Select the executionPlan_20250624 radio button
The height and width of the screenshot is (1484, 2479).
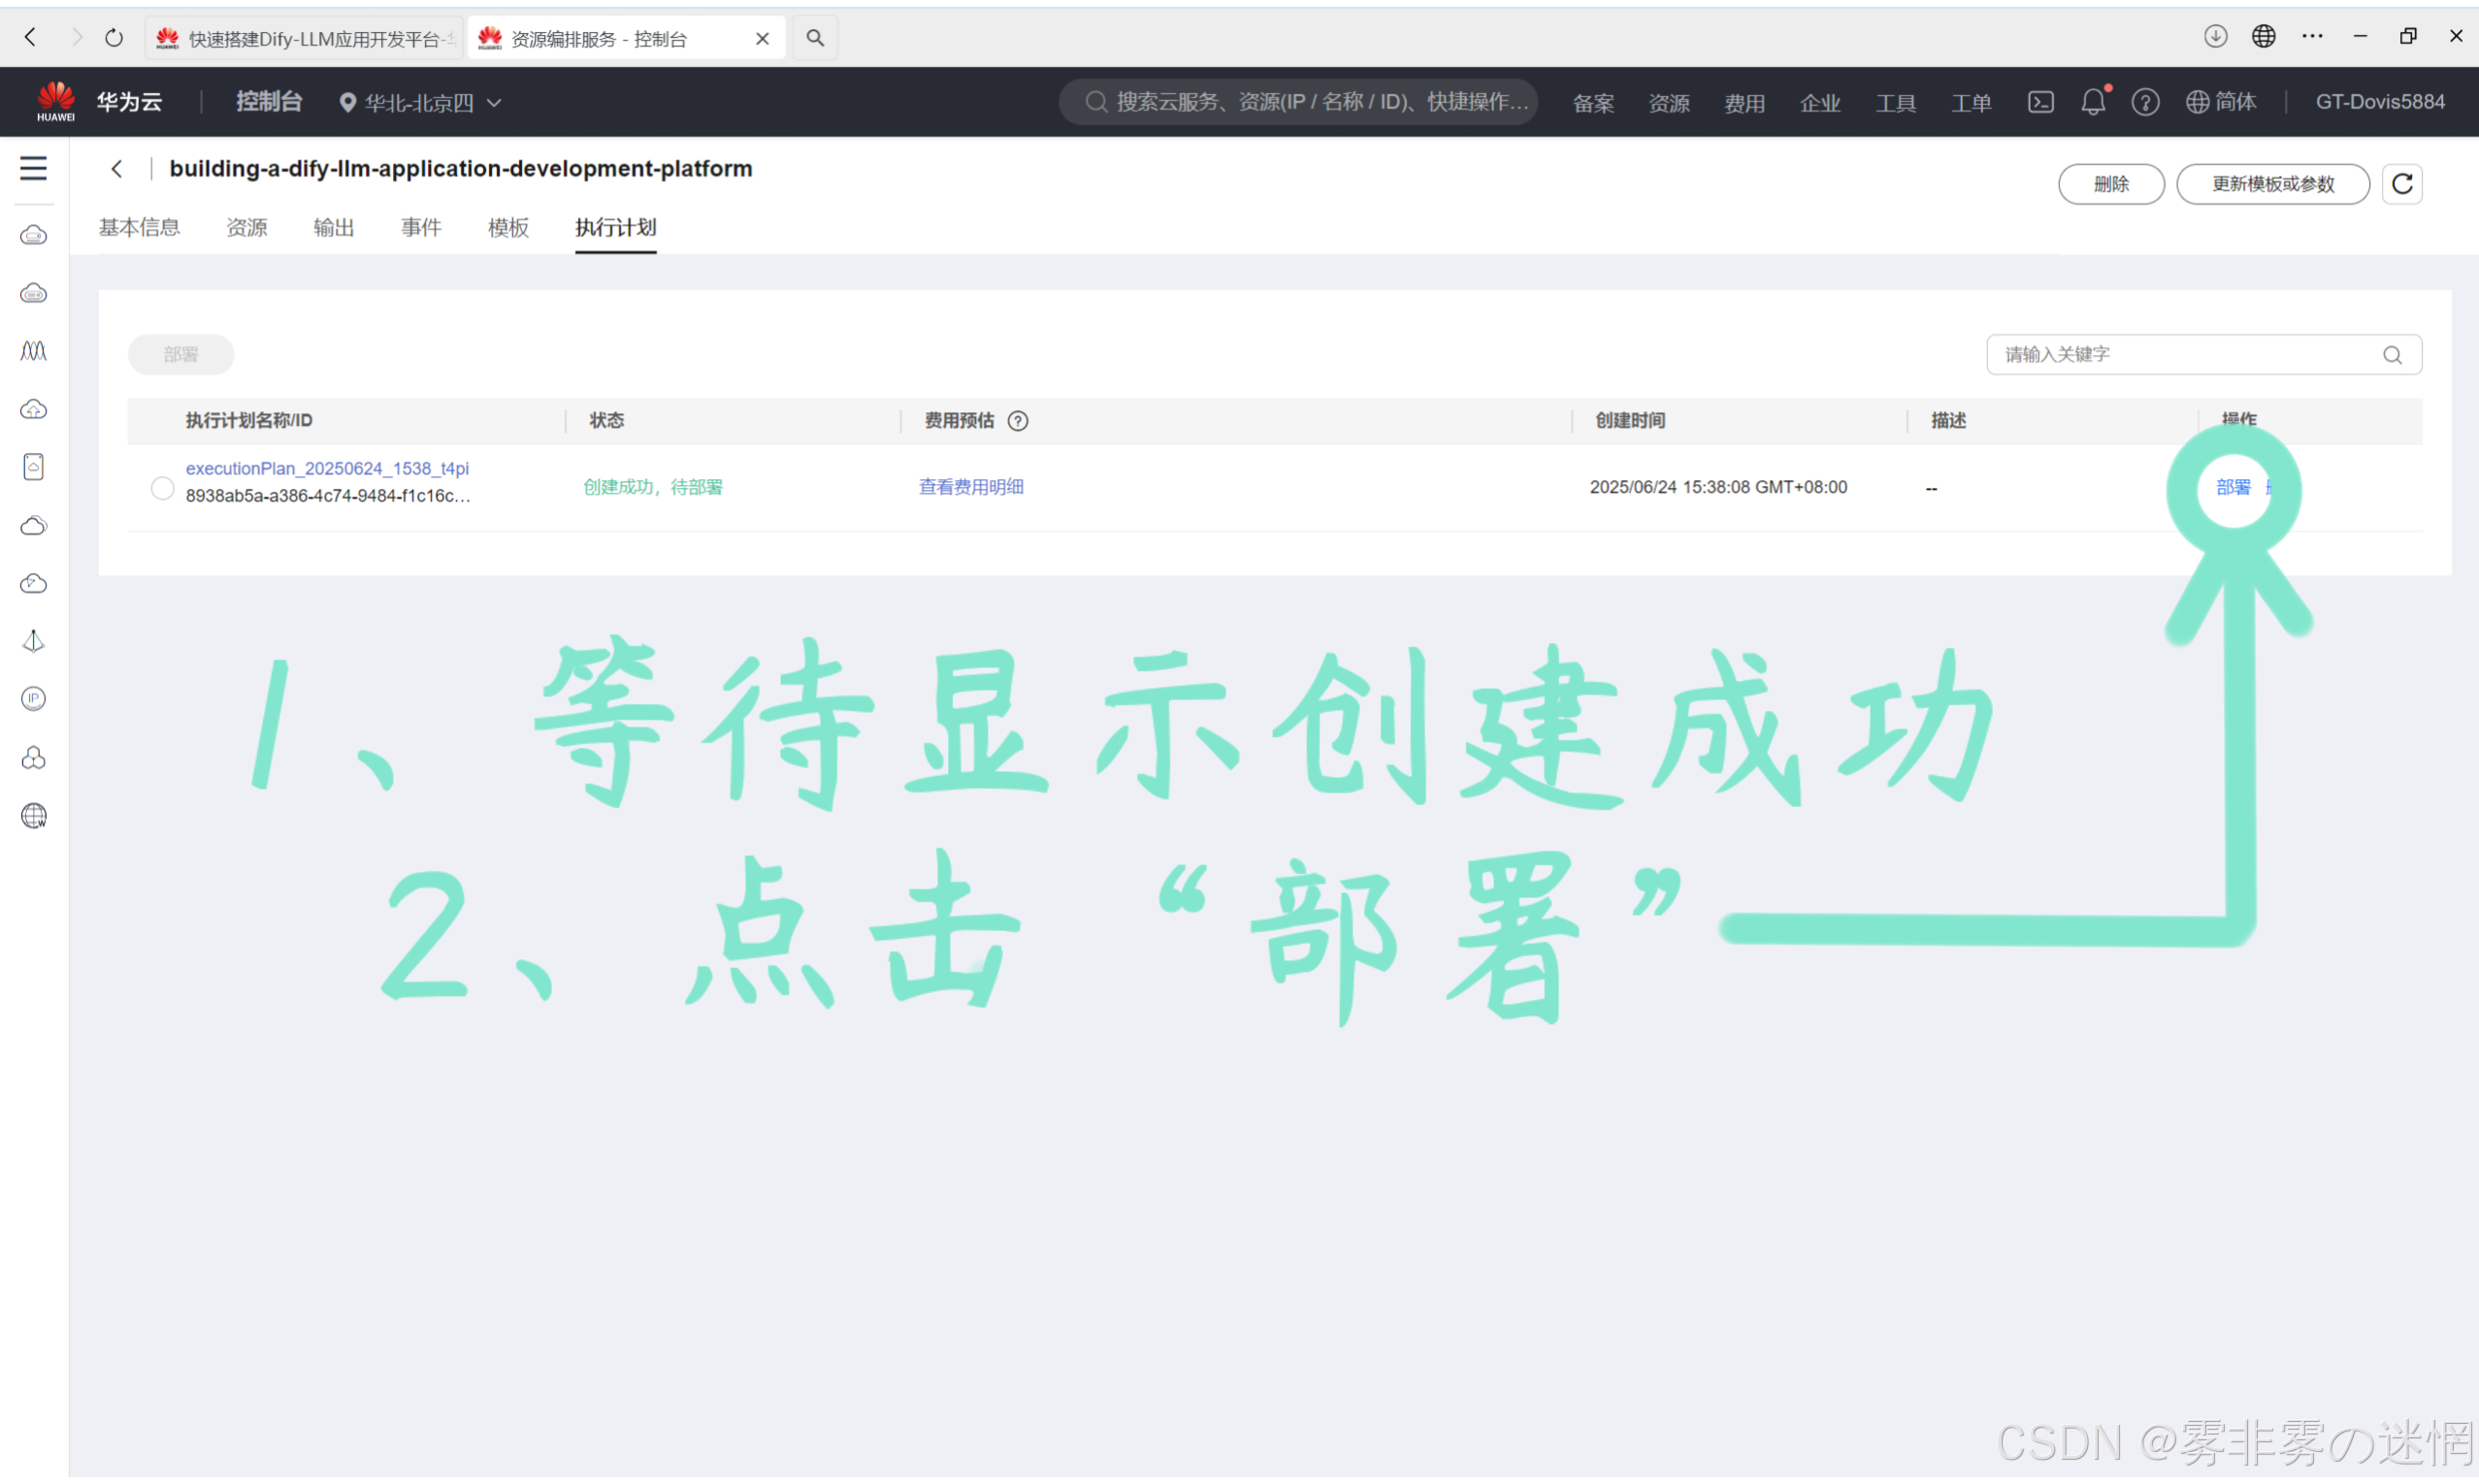[162, 488]
